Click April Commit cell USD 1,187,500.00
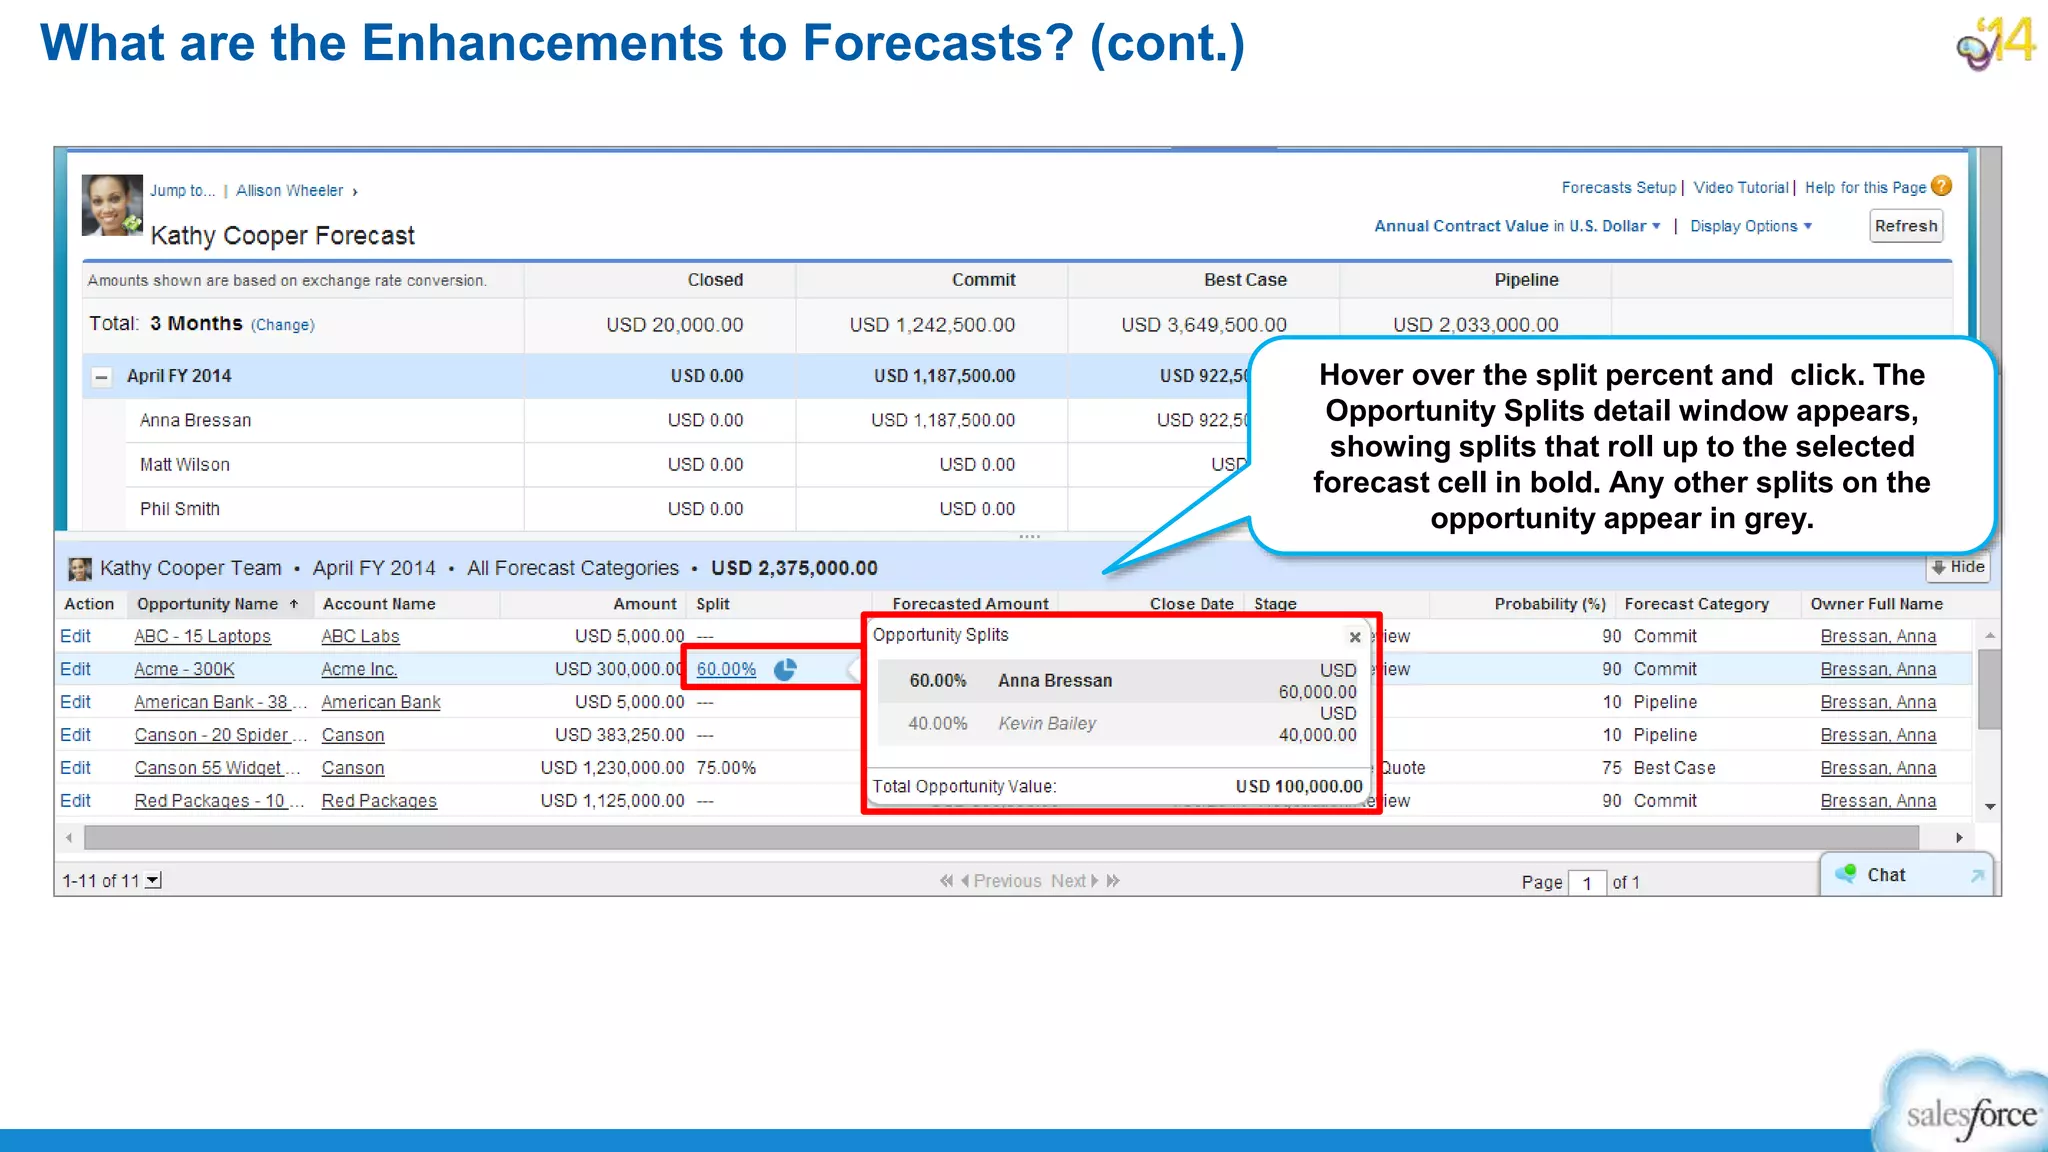 [944, 376]
